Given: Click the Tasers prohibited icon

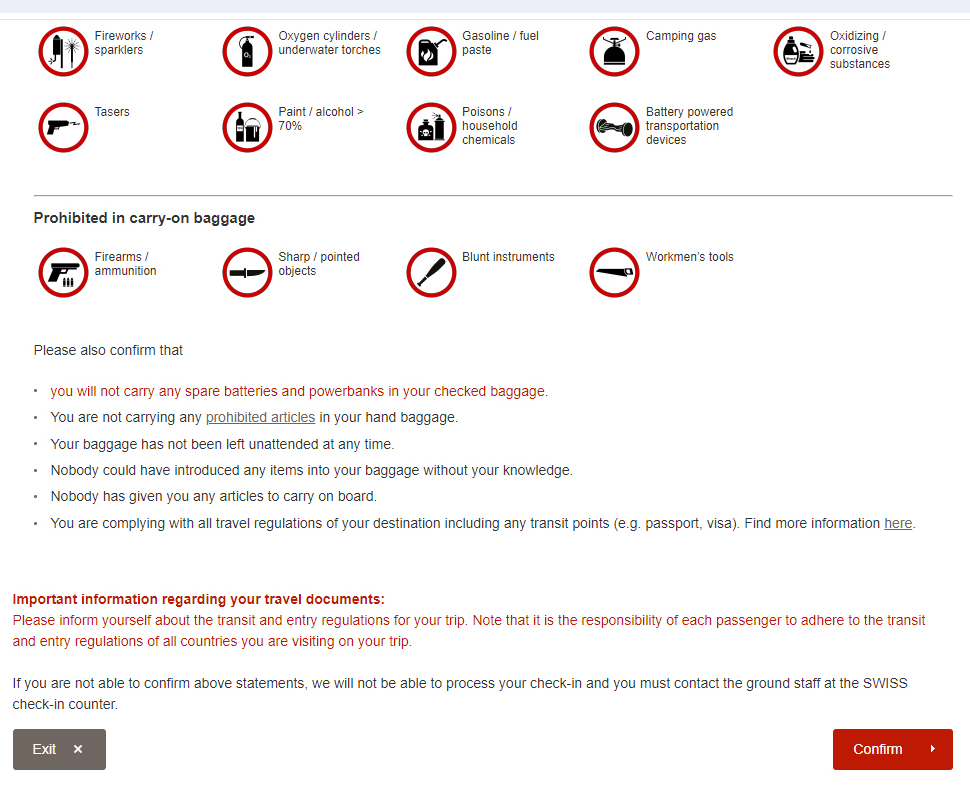Looking at the screenshot, I should [63, 127].
